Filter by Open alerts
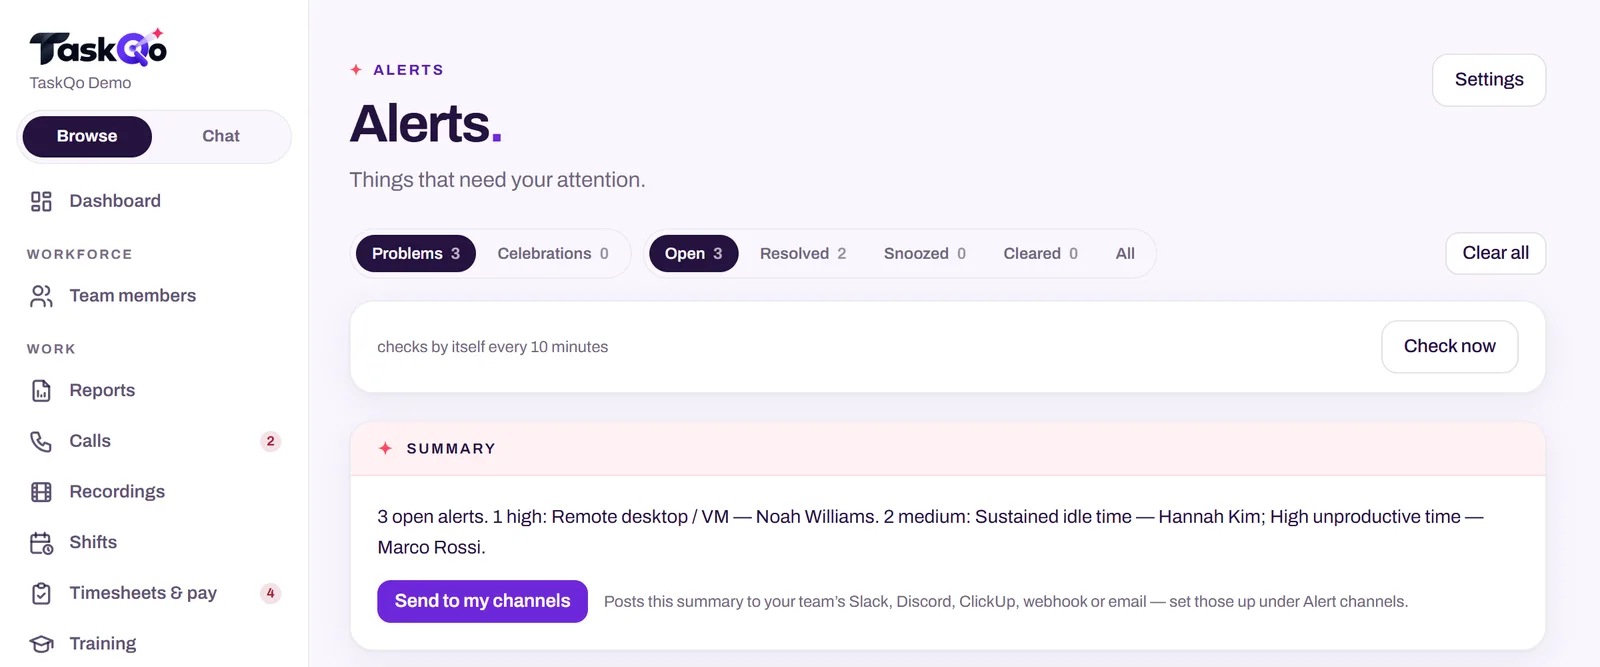 (x=694, y=254)
